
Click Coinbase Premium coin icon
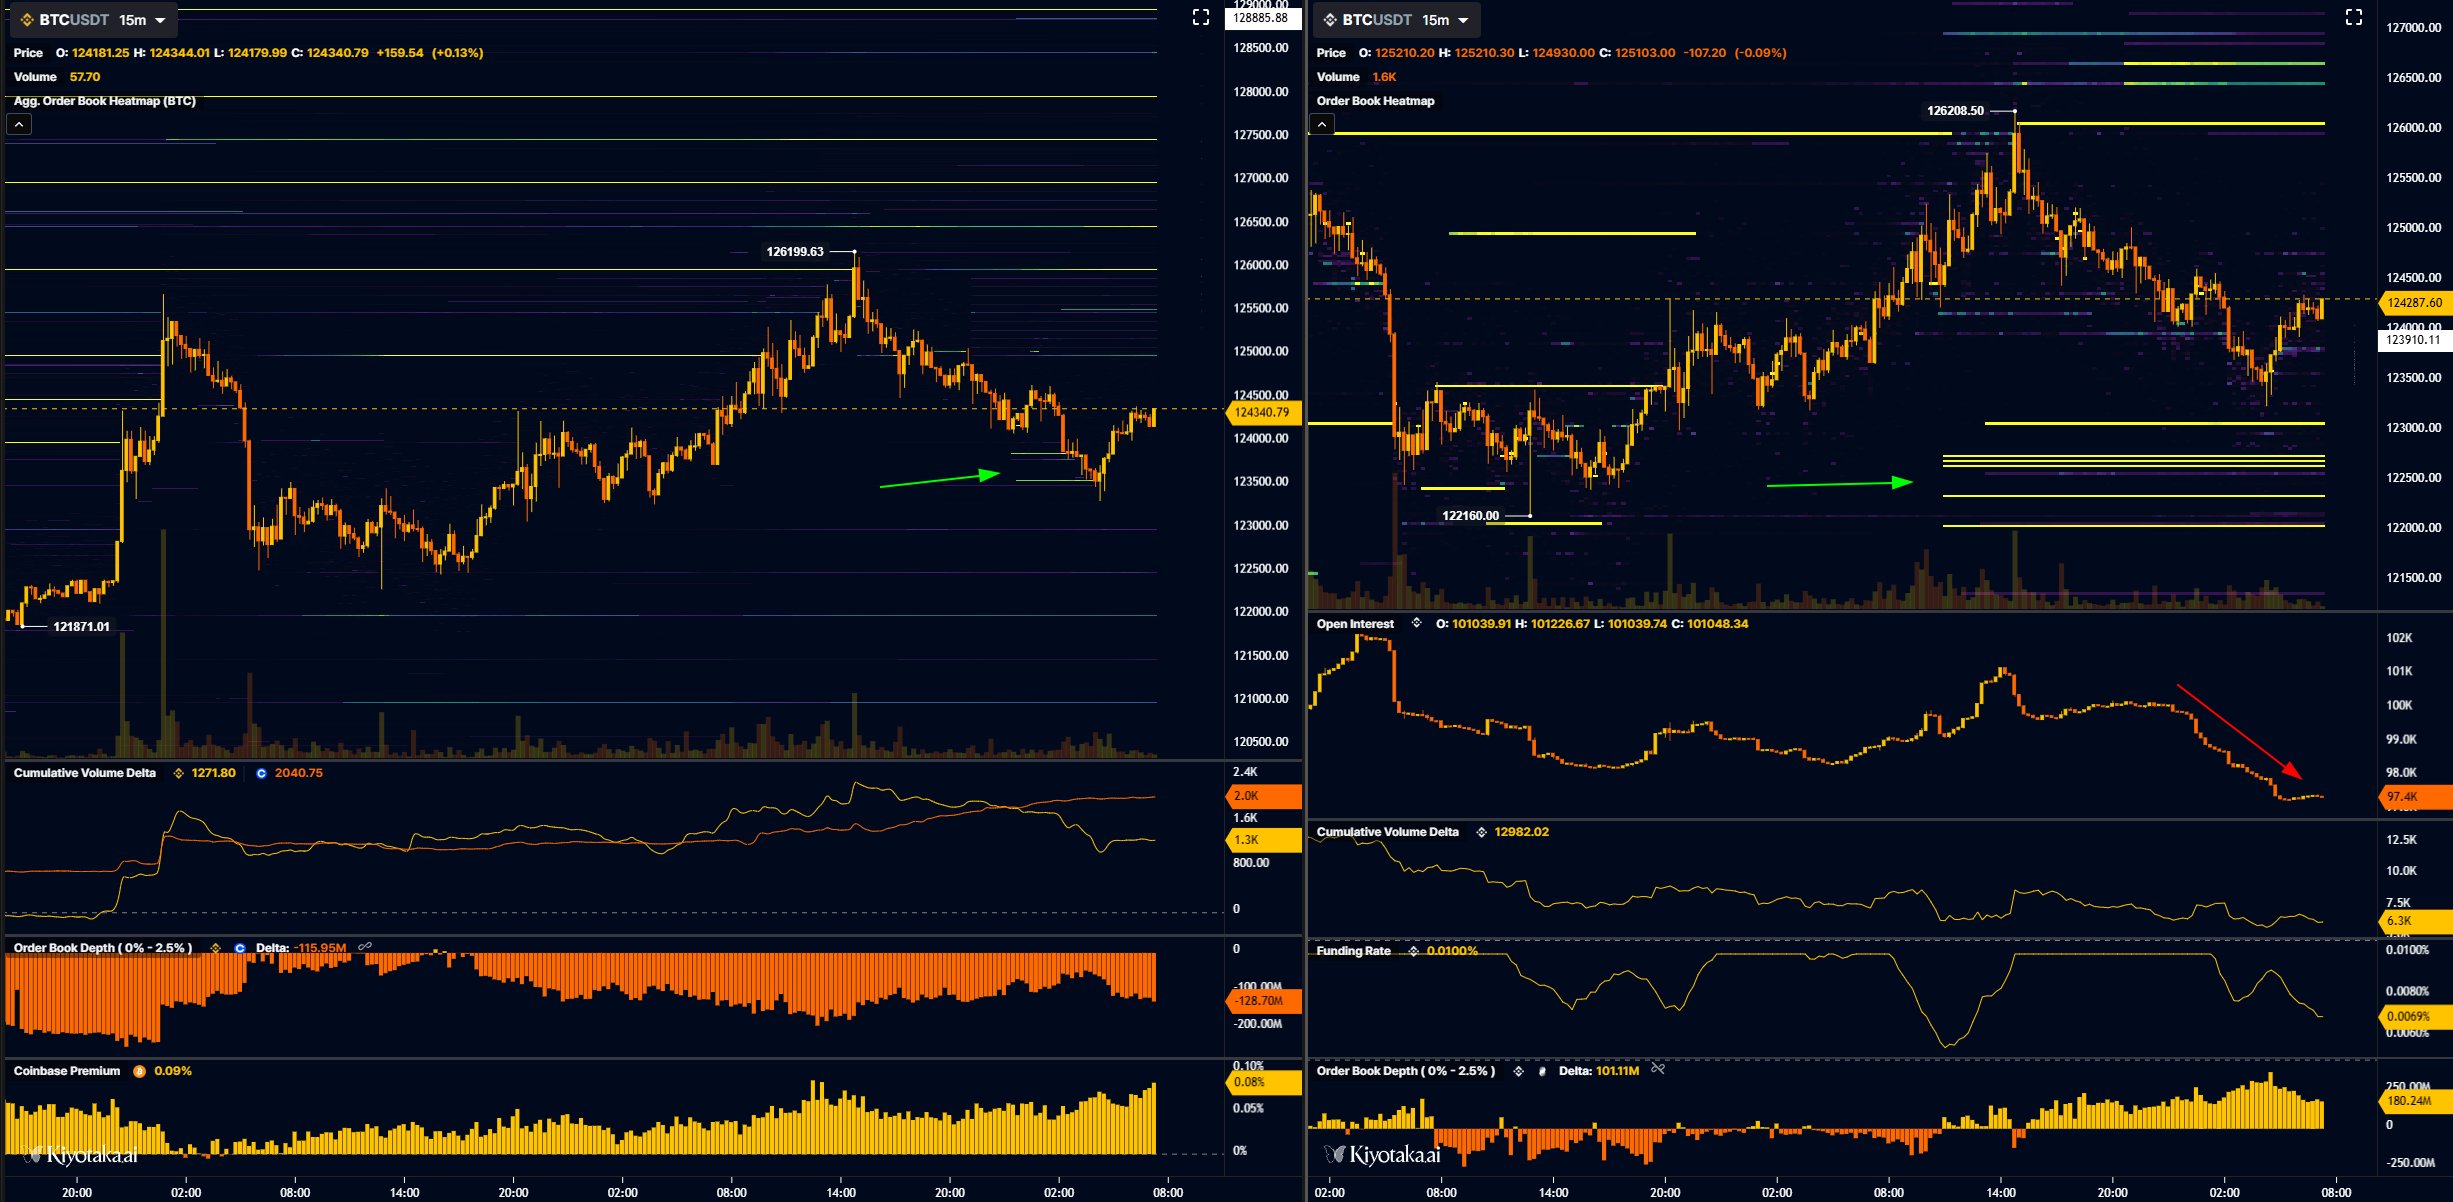coord(140,1071)
